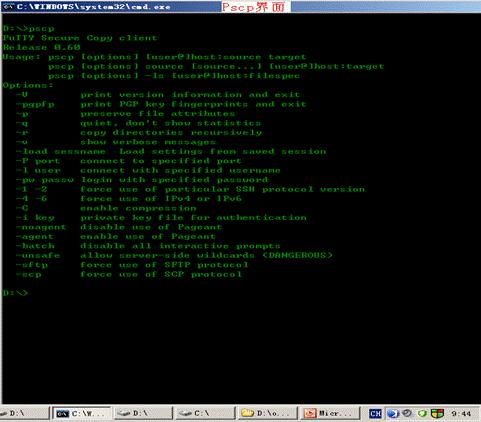
Task: Click the cmd.exe window title bar text
Action: [94, 7]
